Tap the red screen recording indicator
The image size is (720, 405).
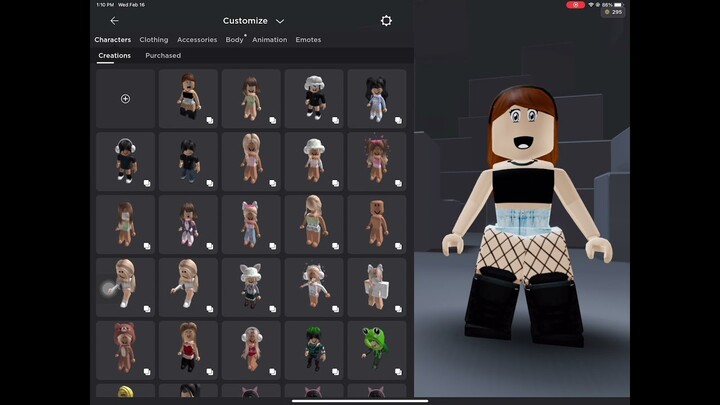tap(575, 5)
